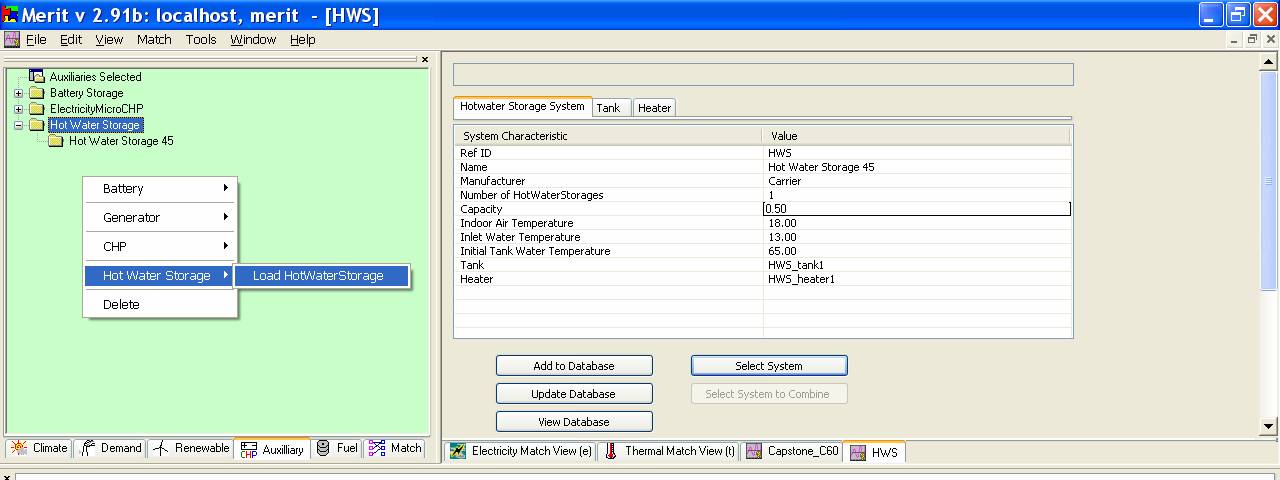This screenshot has height=480, width=1280.
Task: Click the vertical scrollbar down arrow
Action: [1270, 427]
